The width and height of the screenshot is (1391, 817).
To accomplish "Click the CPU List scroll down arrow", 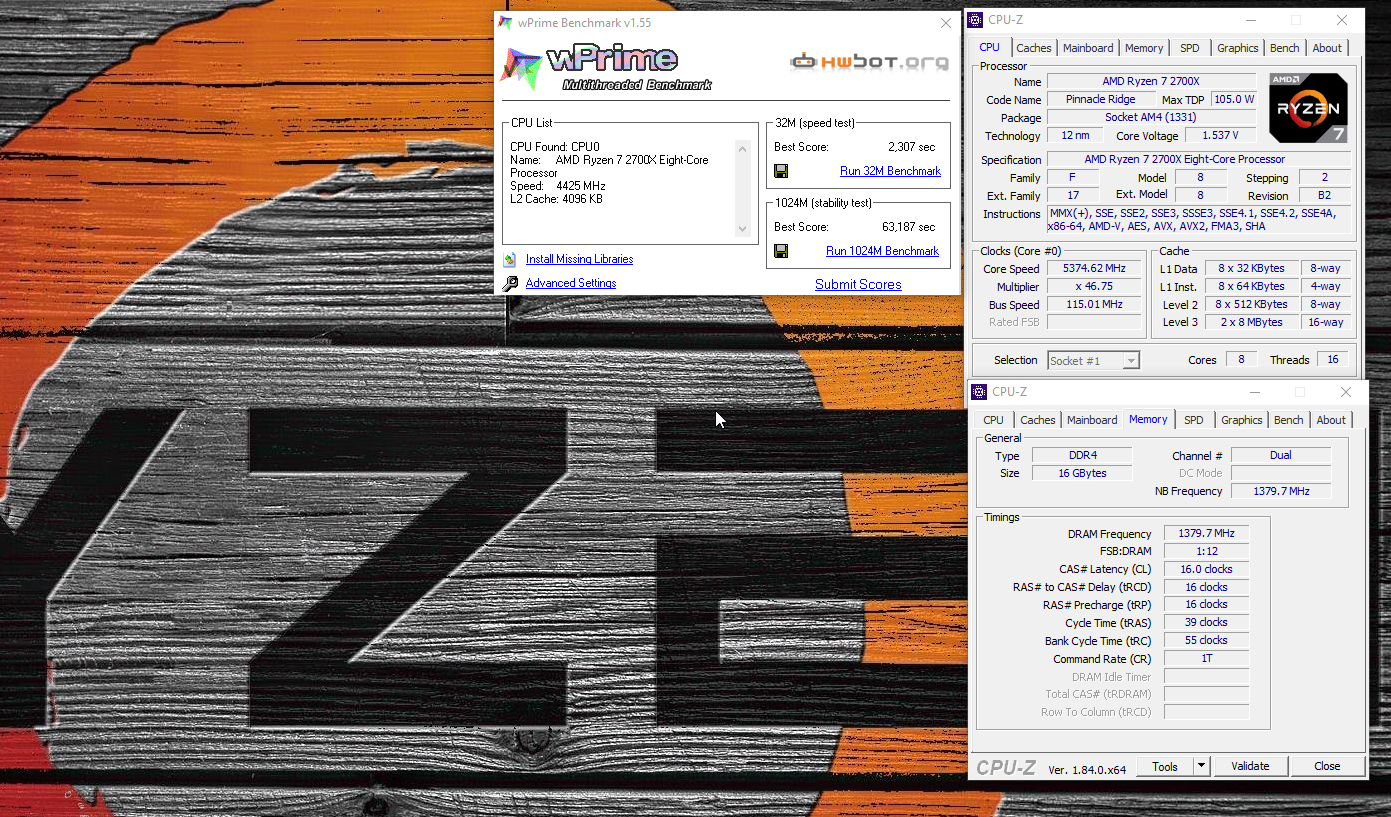I will (x=742, y=229).
